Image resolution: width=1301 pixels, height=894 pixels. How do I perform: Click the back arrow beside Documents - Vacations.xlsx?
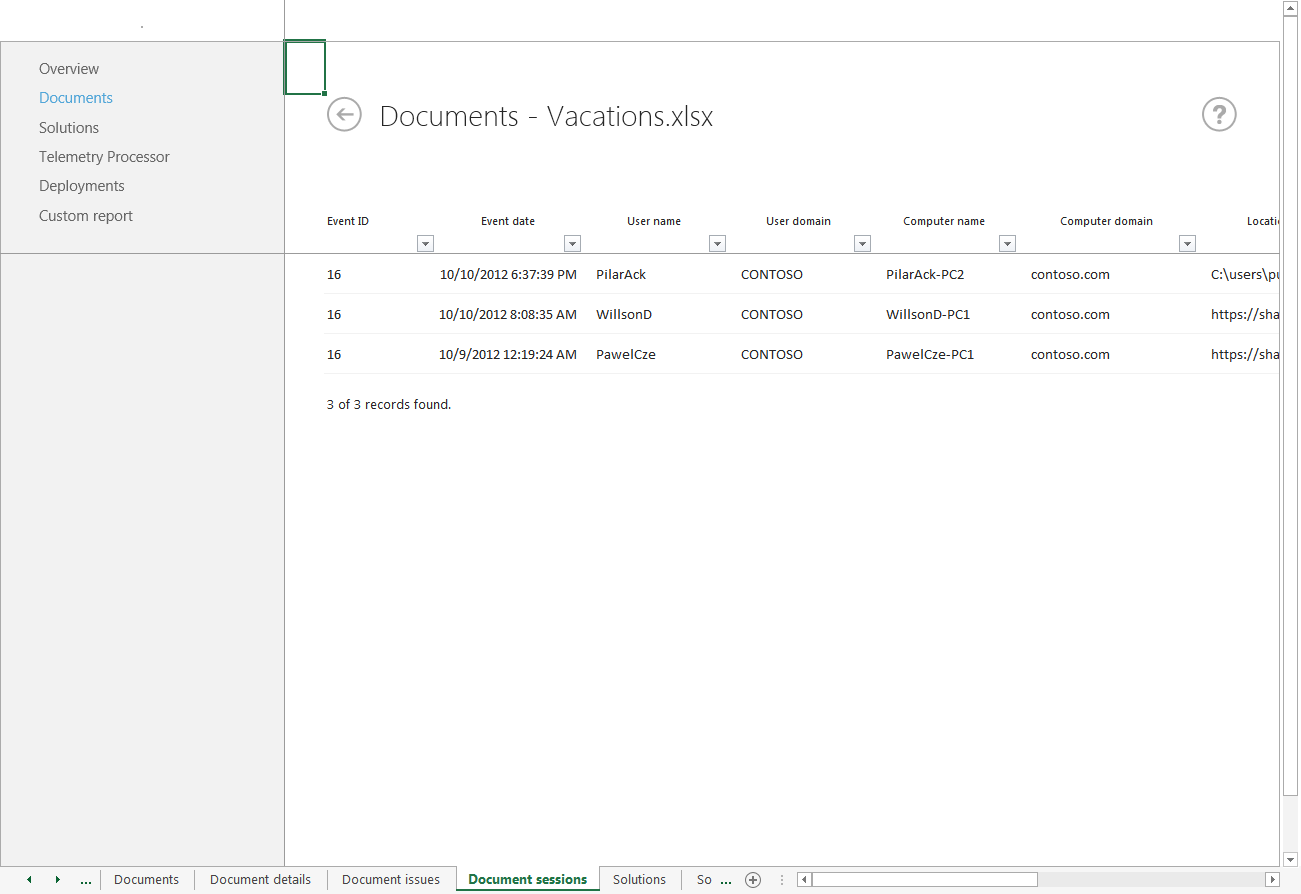point(344,115)
